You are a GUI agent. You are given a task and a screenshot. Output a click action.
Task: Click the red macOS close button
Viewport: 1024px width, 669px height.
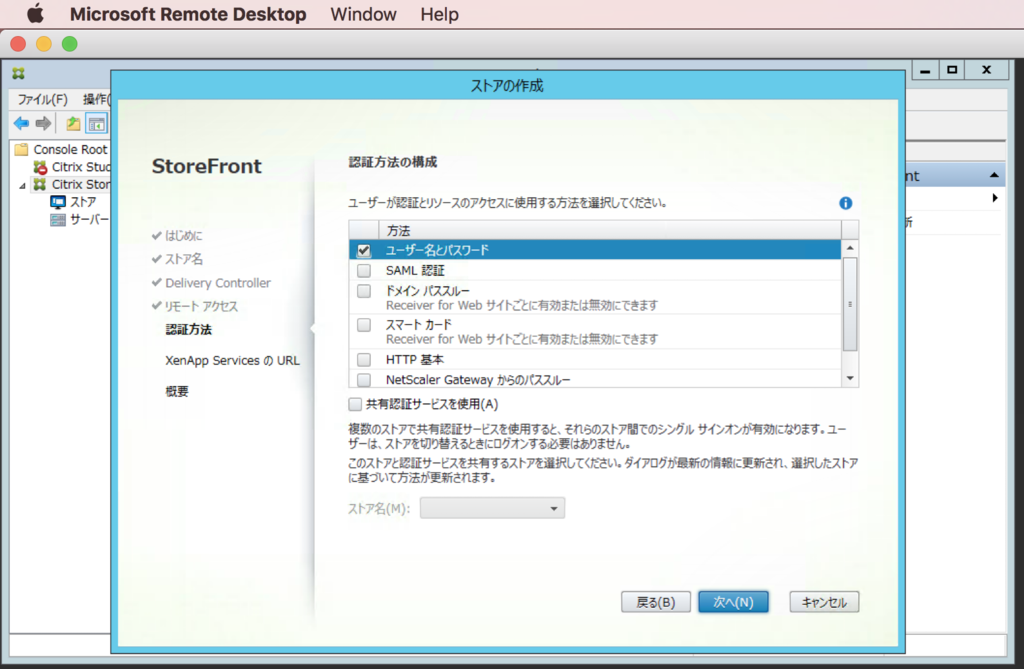18,44
